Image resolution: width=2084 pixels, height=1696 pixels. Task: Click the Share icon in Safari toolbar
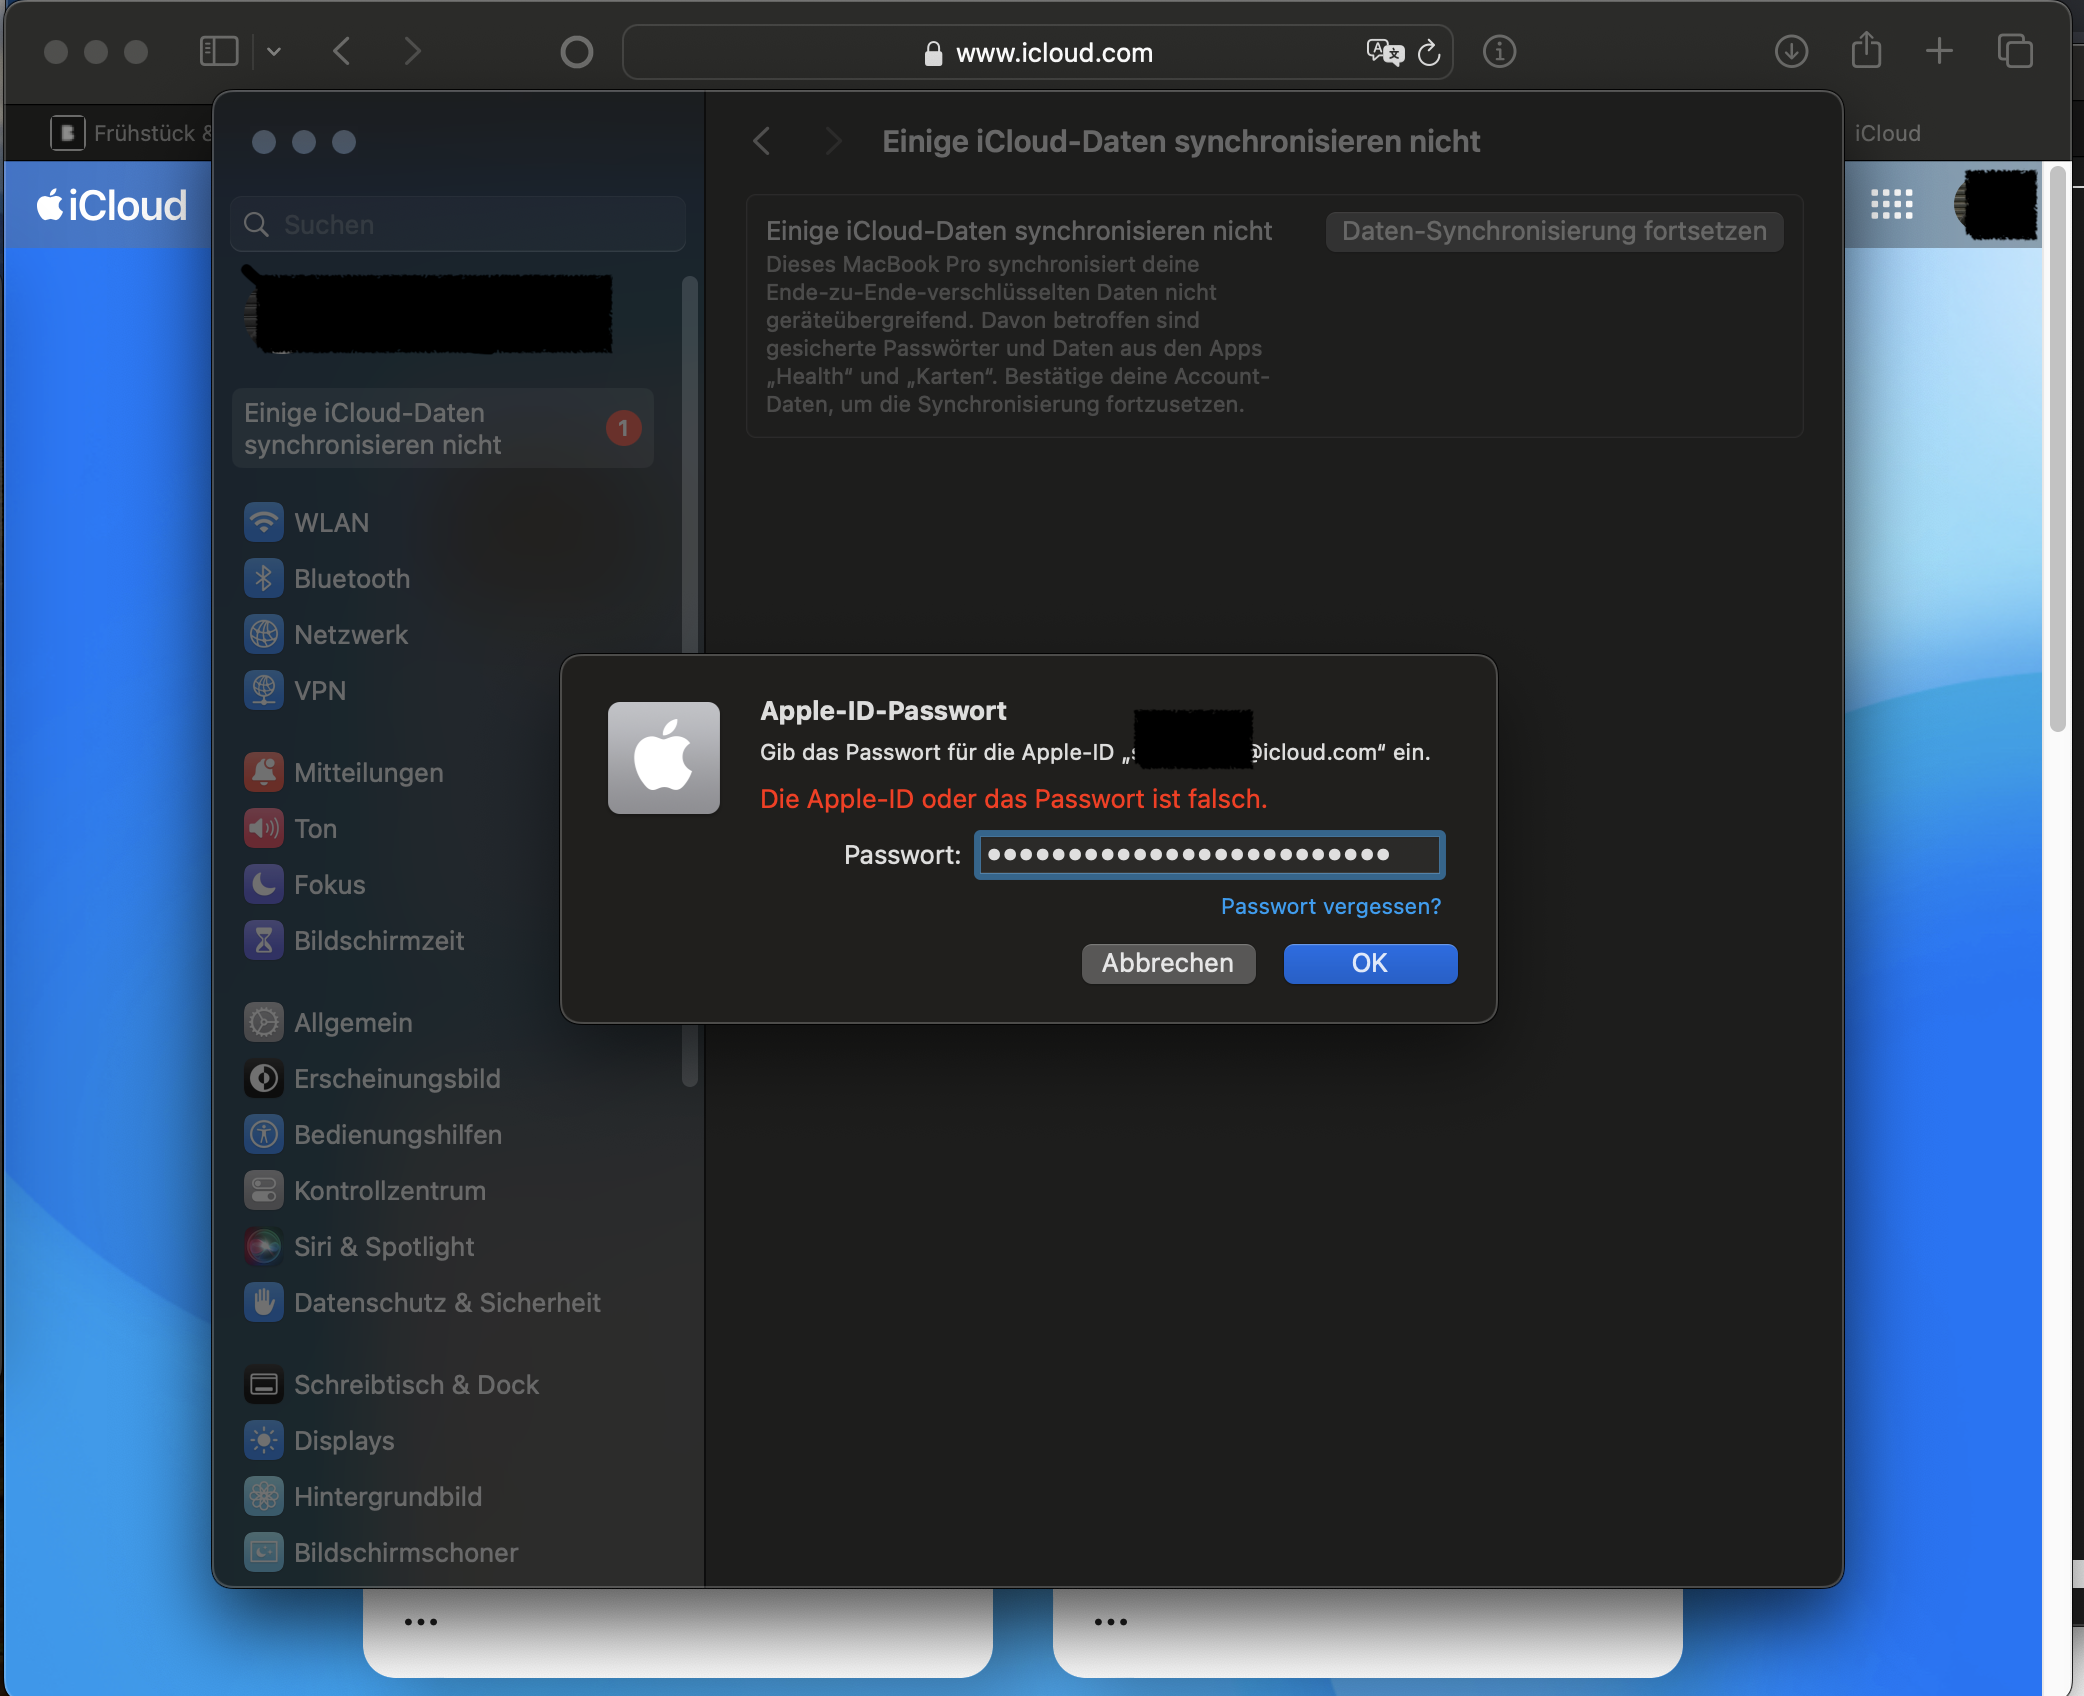point(1866,51)
